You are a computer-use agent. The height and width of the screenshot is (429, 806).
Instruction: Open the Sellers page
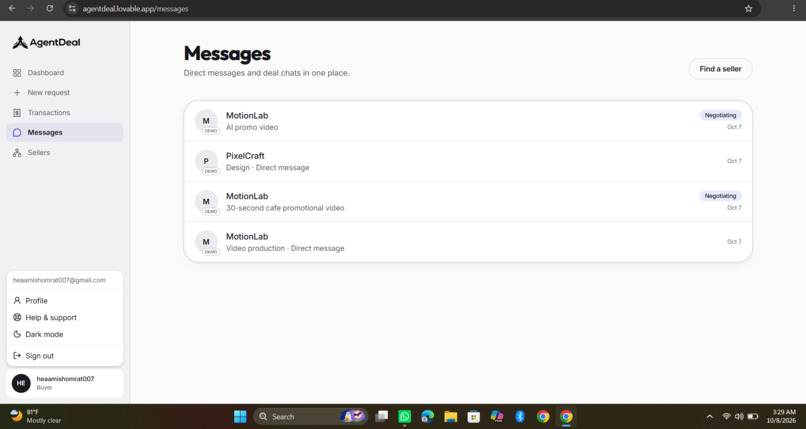[65, 153]
